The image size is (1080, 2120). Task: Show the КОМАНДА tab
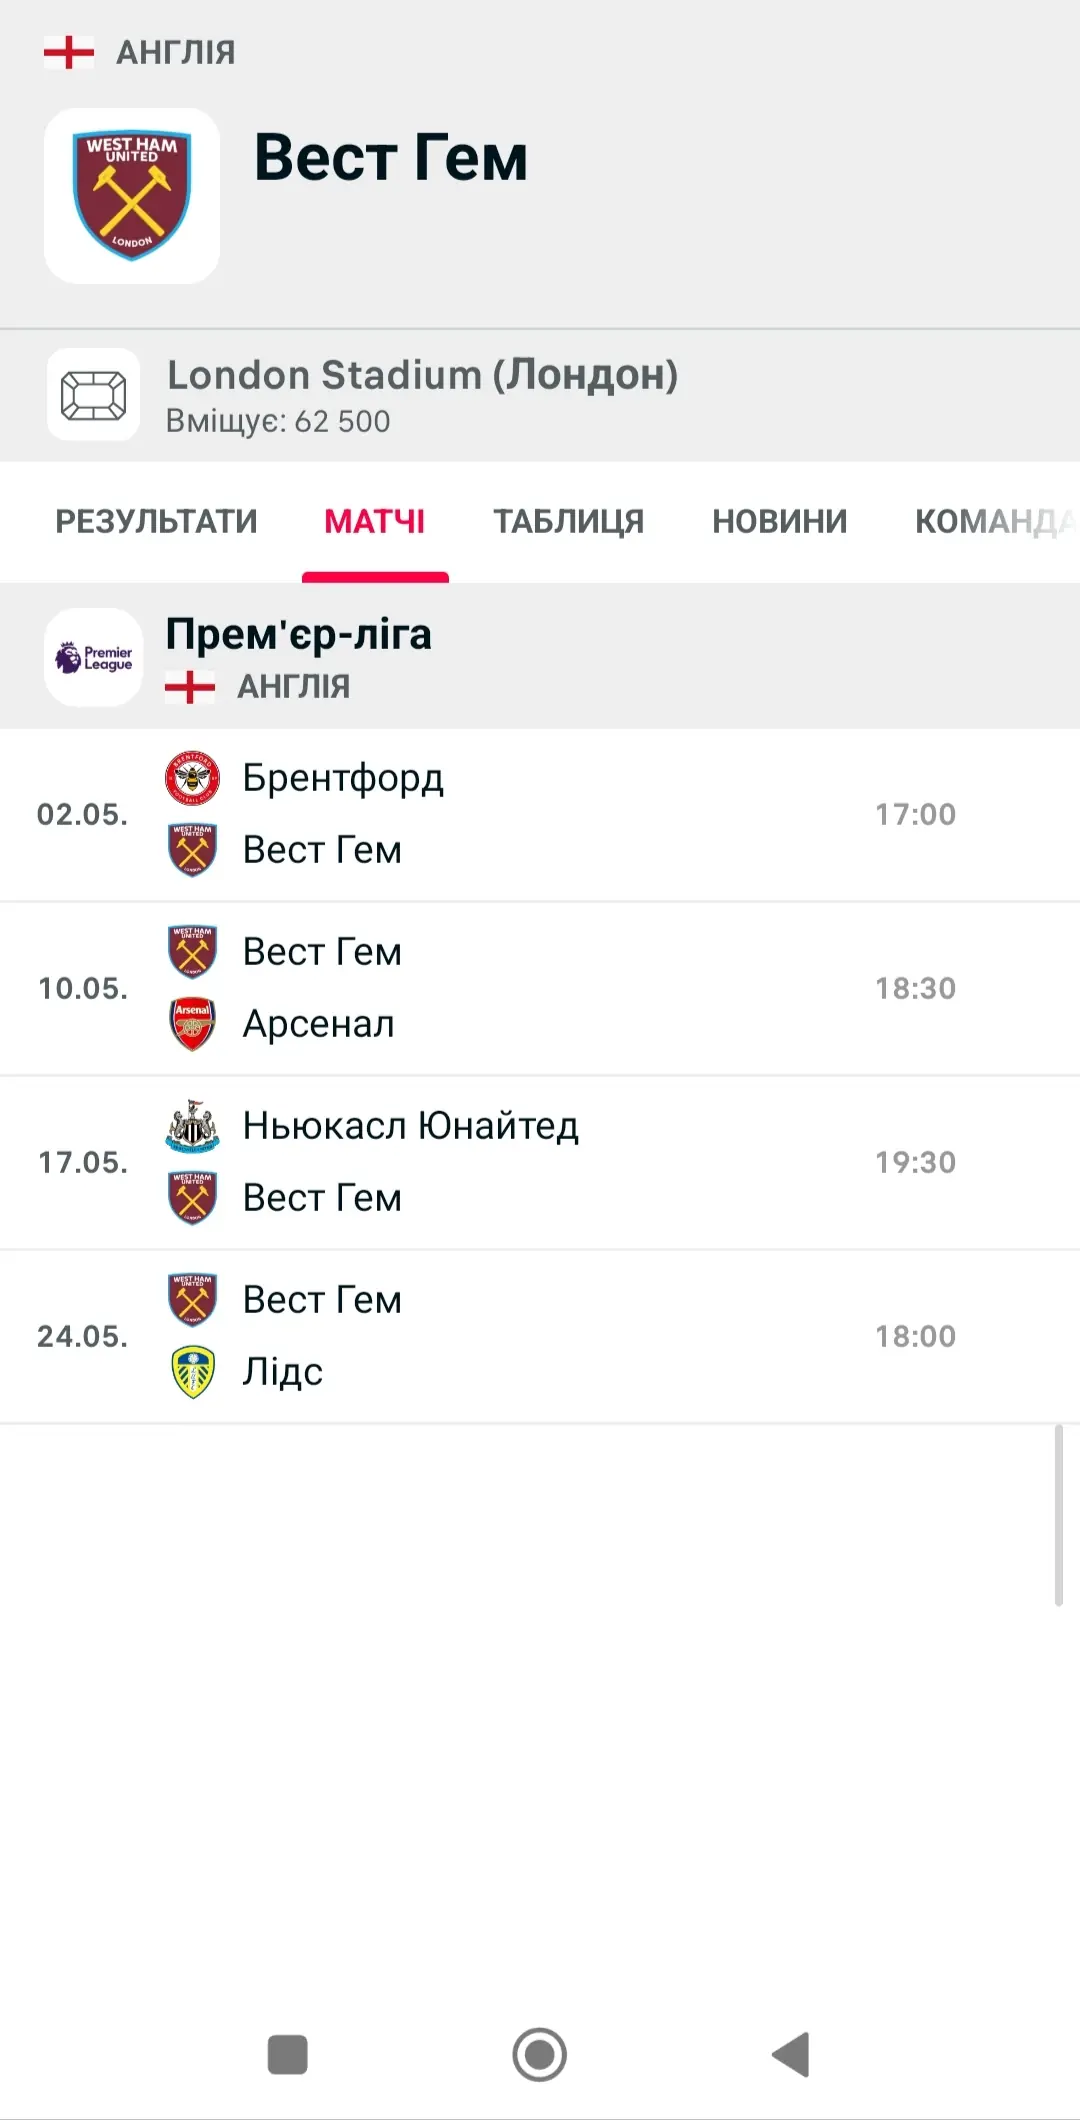pos(990,521)
